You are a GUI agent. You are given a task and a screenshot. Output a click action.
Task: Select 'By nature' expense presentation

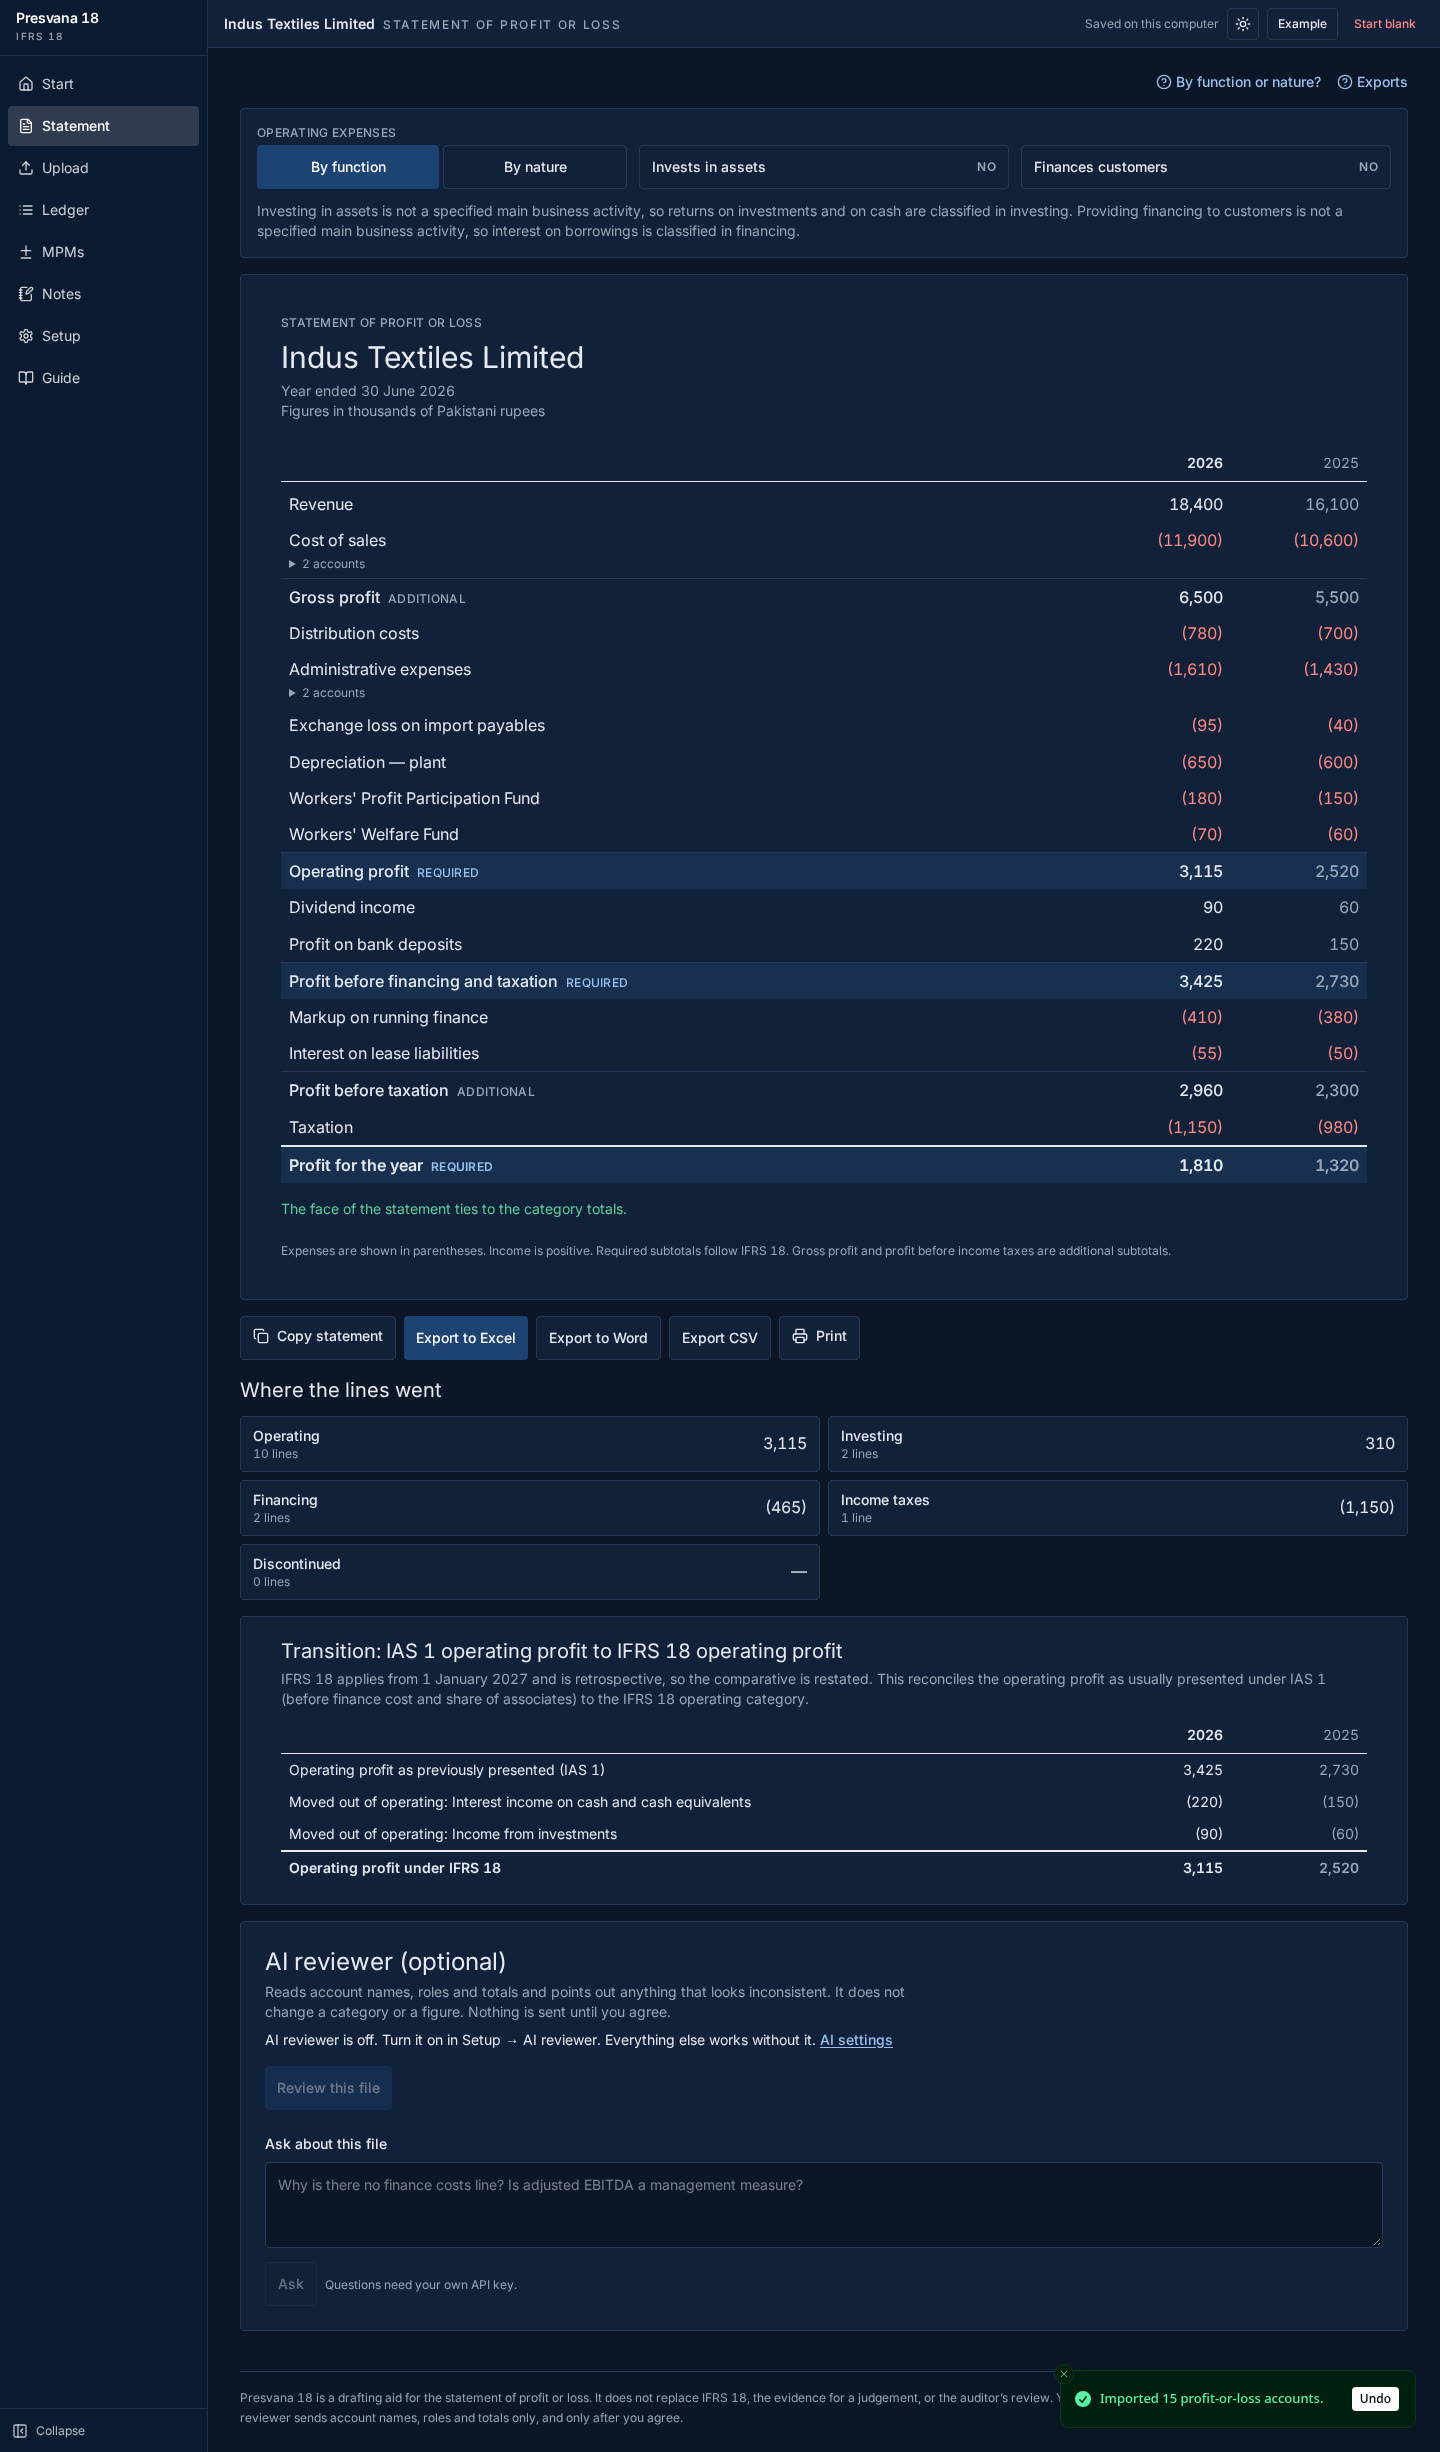click(x=535, y=167)
